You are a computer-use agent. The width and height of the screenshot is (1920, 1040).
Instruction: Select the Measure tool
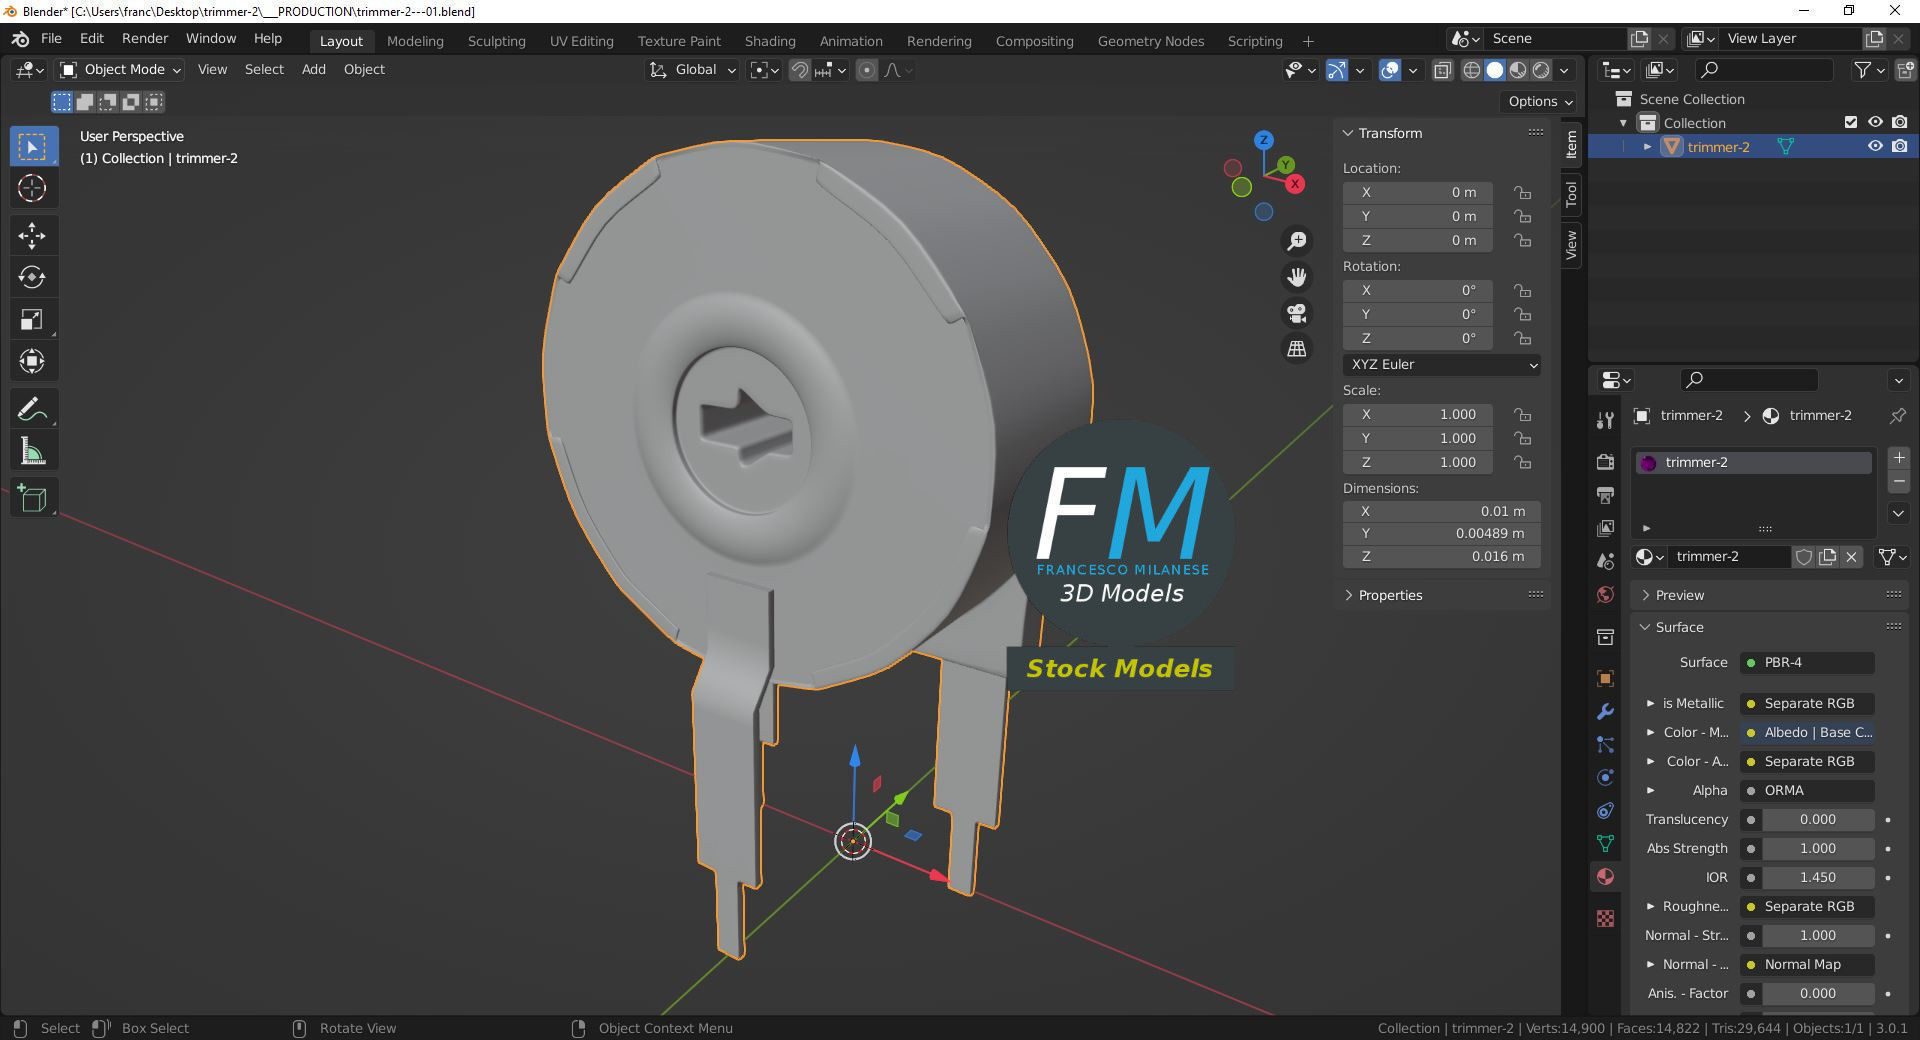coord(32,451)
